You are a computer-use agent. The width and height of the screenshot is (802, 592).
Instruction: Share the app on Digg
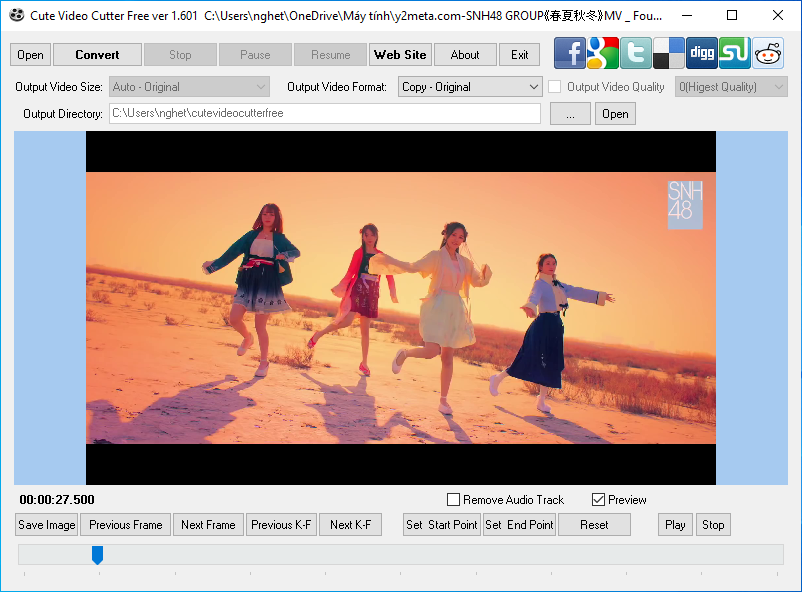[x=701, y=53]
